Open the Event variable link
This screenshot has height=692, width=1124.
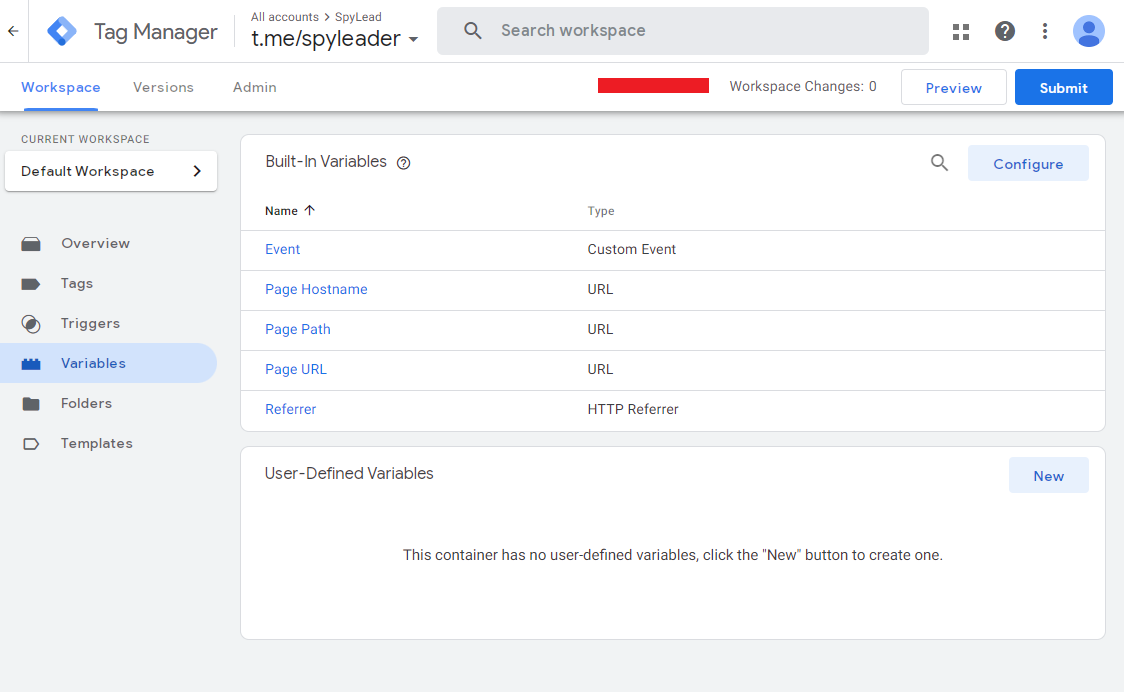pyautogui.click(x=282, y=250)
